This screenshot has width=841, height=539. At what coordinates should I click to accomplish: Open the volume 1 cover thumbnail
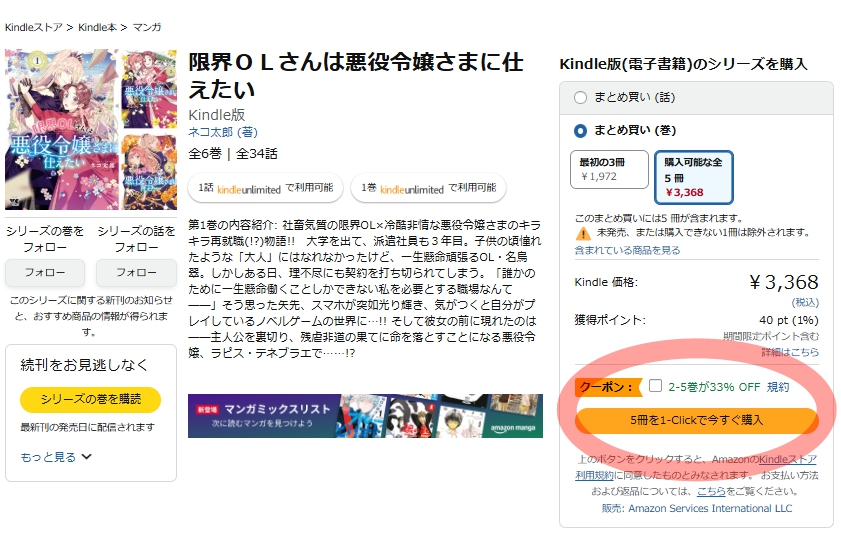pos(62,128)
